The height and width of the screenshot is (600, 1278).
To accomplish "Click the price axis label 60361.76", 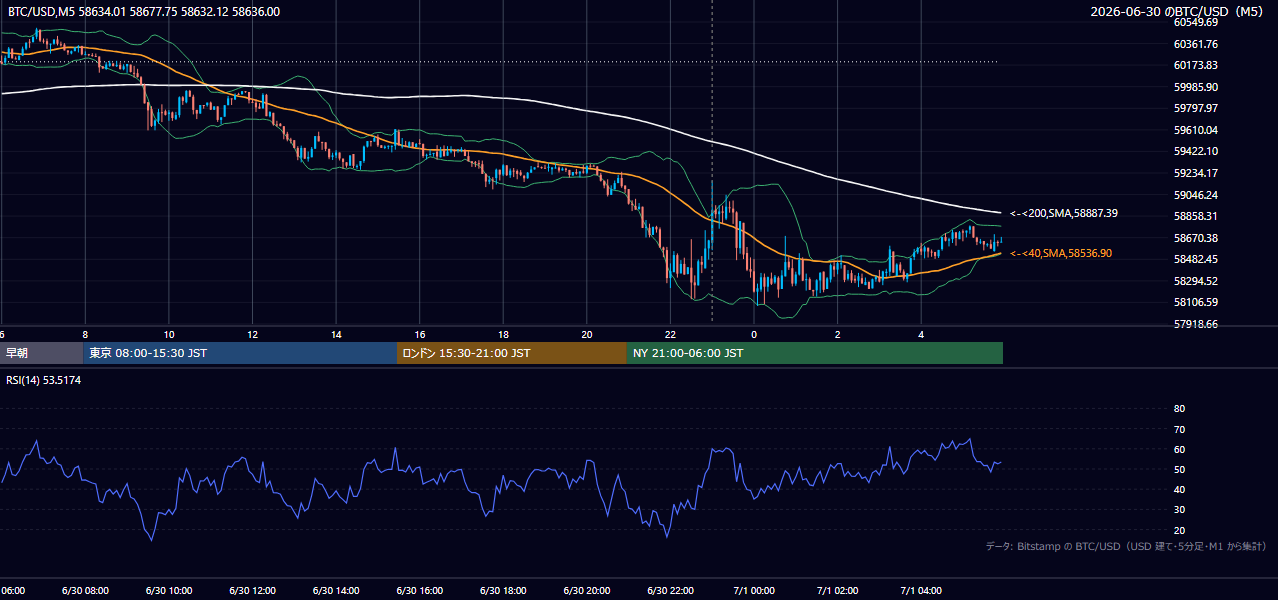I will [x=1196, y=44].
